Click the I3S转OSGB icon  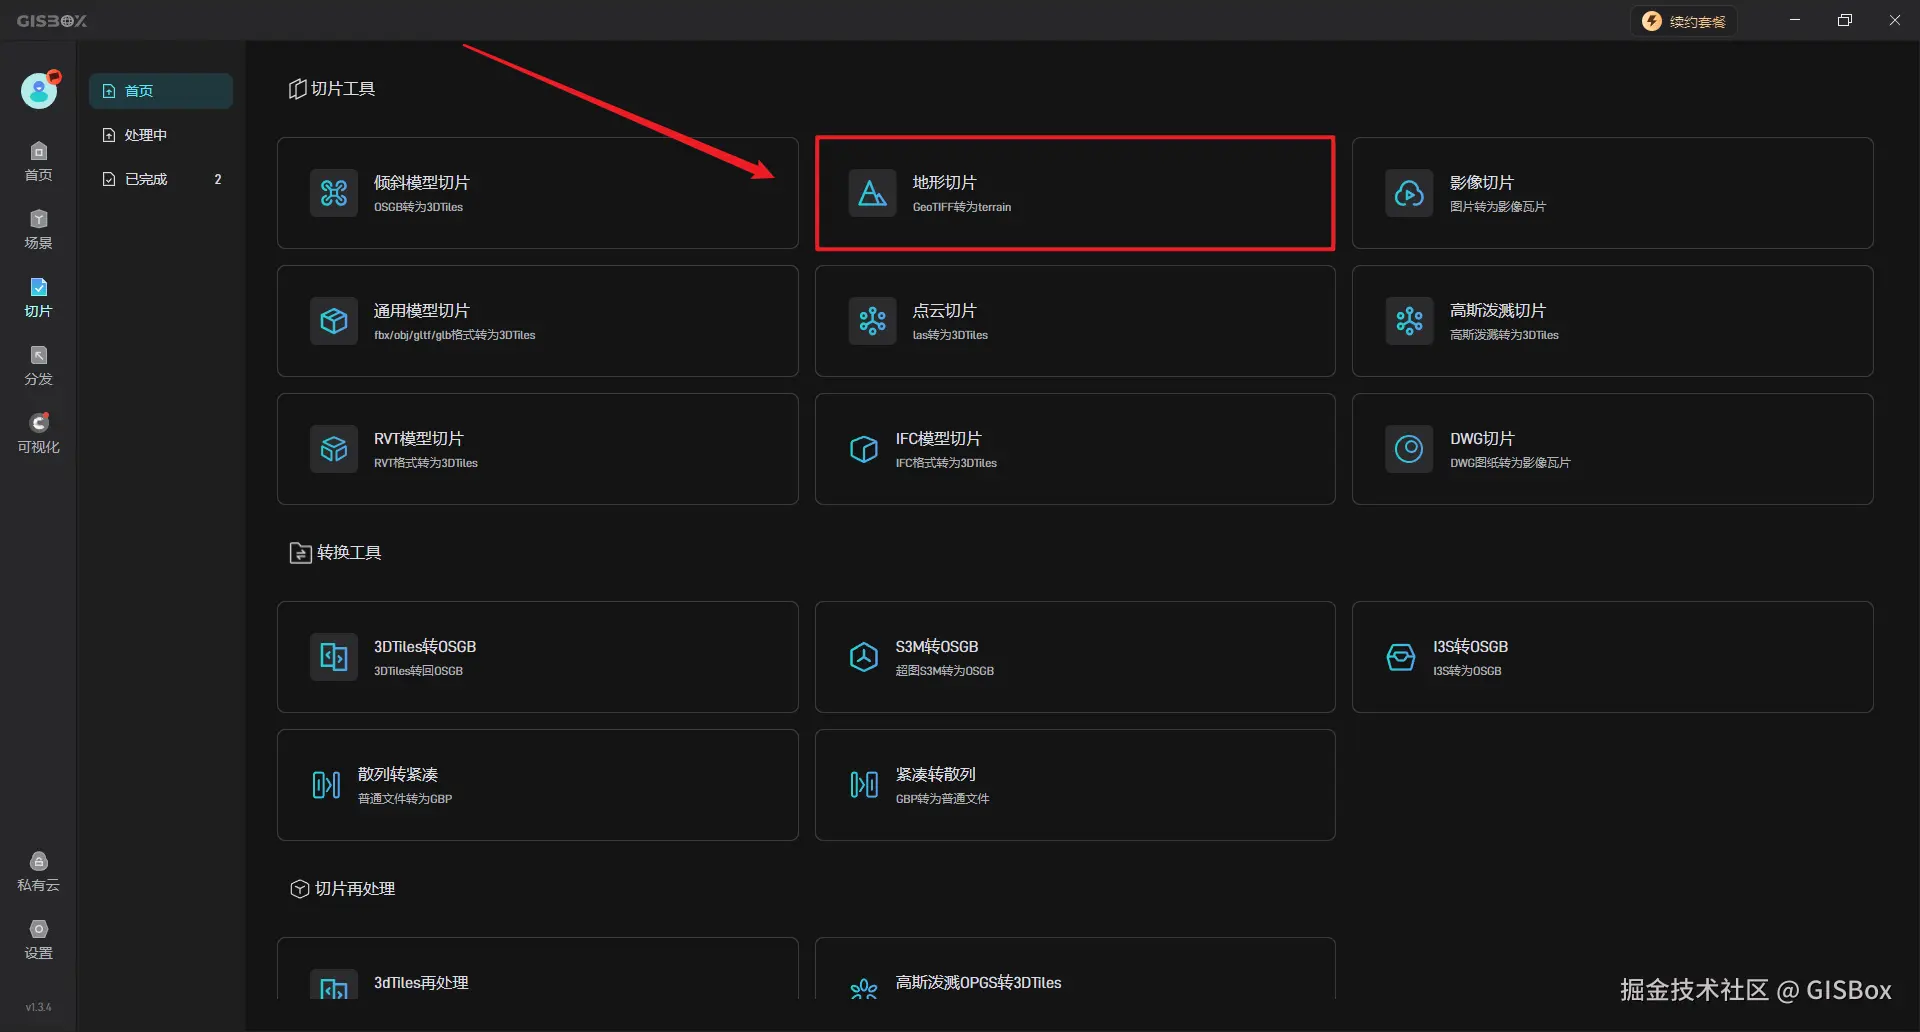(x=1401, y=657)
